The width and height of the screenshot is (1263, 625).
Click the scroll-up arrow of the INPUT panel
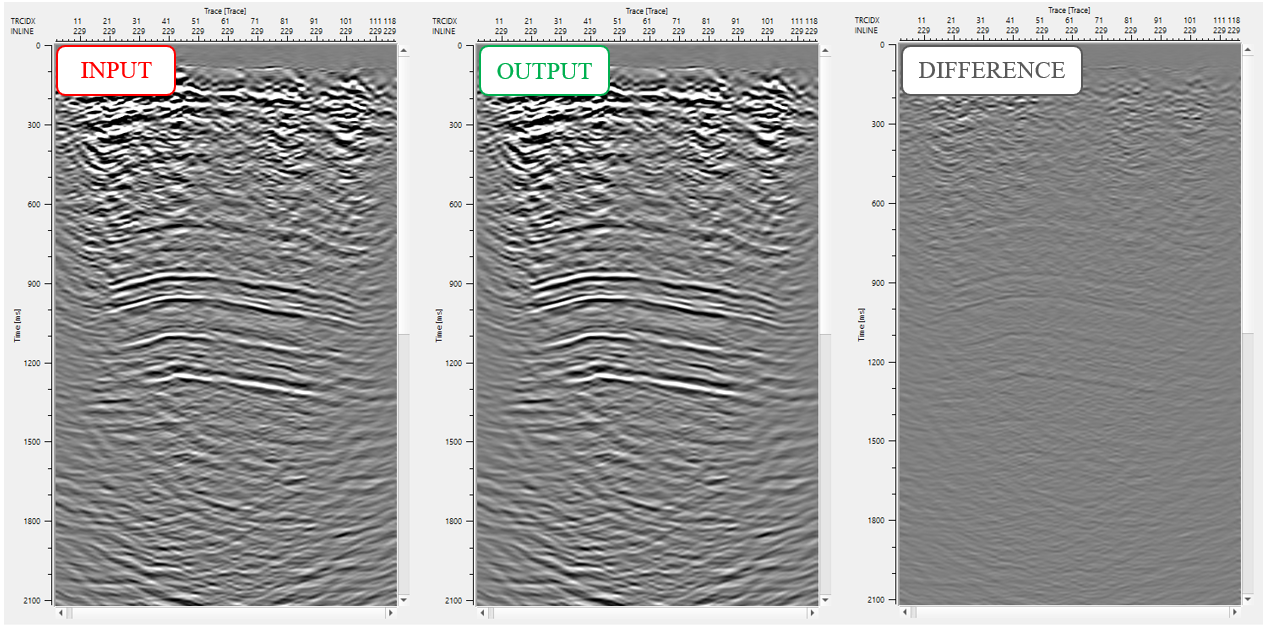click(x=404, y=50)
